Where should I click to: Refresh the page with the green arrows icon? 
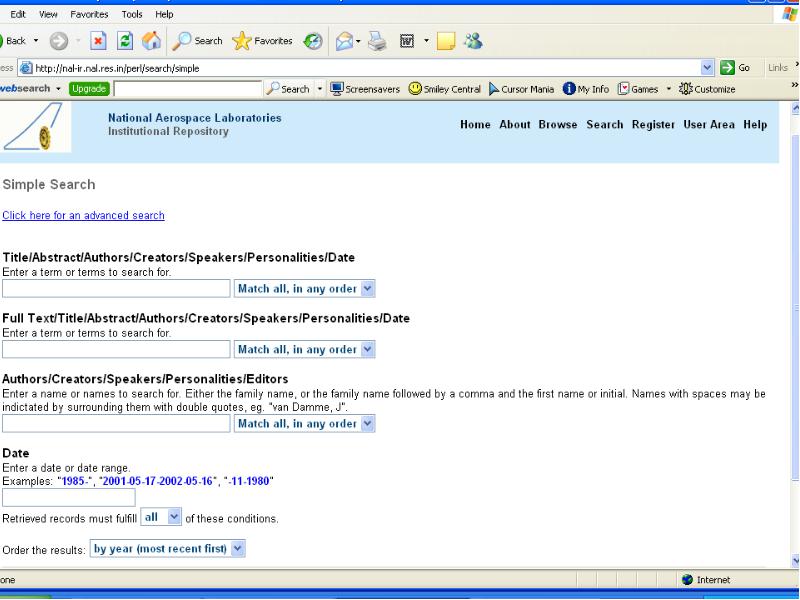point(125,41)
